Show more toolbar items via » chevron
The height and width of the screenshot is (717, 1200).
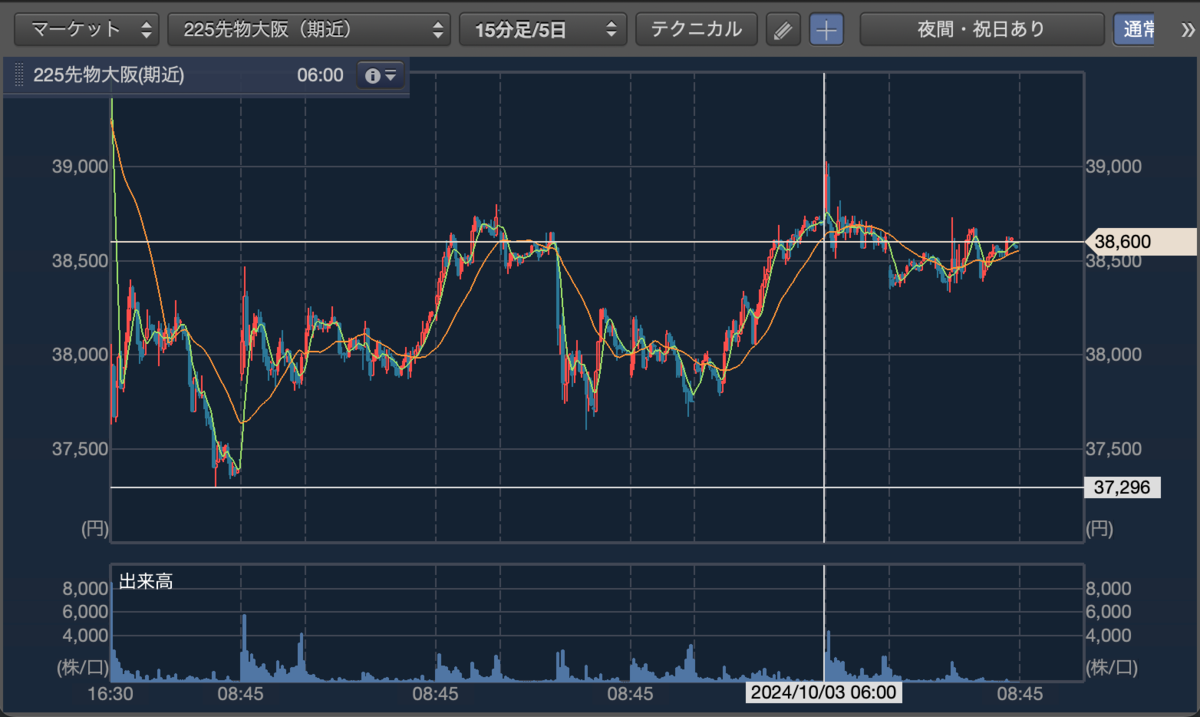[x=1188, y=30]
